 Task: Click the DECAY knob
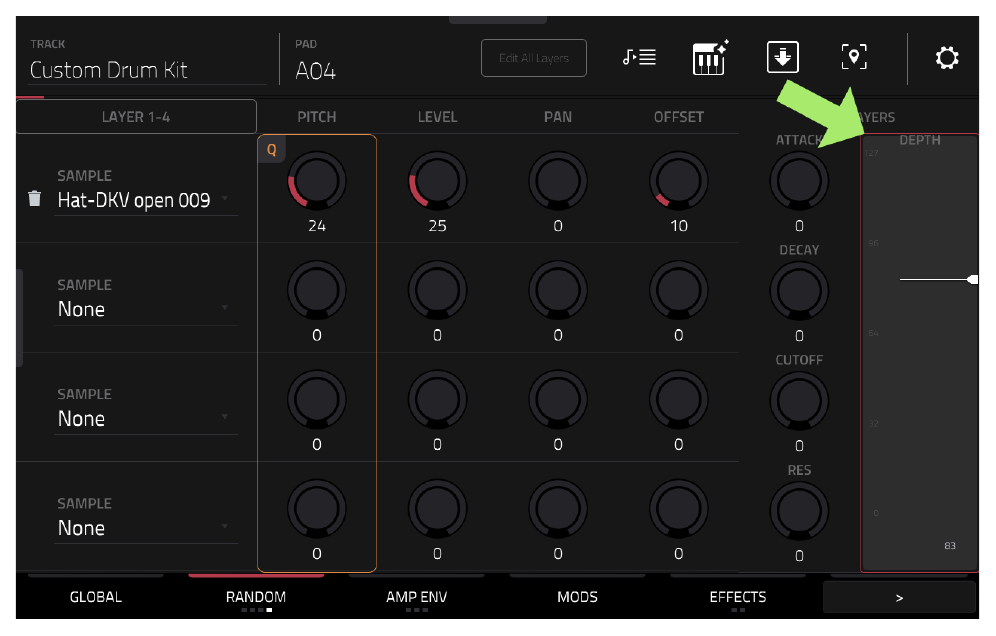pos(799,291)
